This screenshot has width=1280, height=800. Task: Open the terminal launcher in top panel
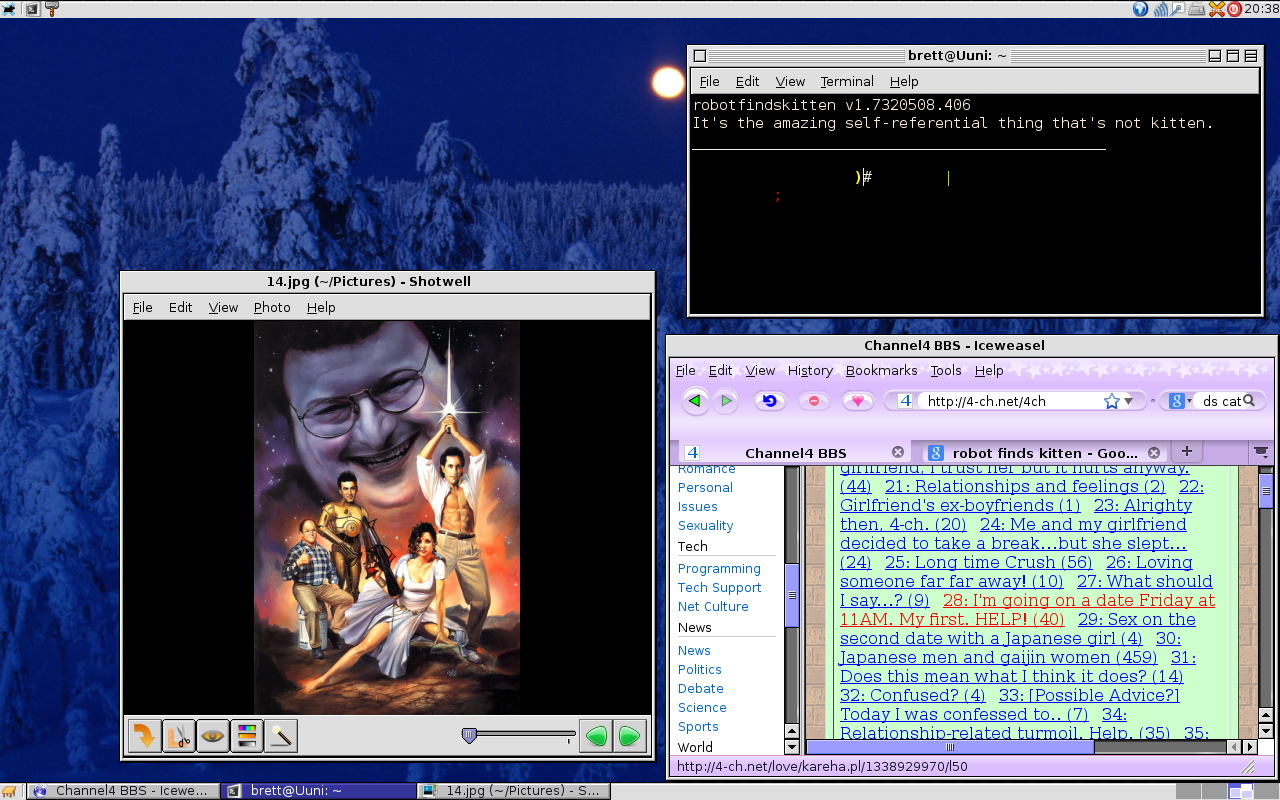coord(32,9)
